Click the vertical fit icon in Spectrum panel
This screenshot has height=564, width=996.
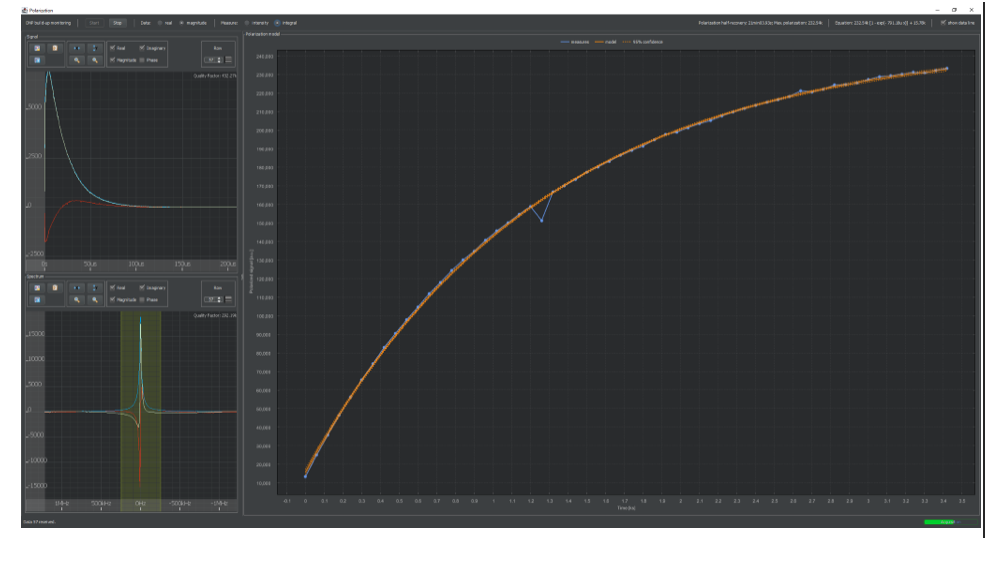click(x=95, y=288)
